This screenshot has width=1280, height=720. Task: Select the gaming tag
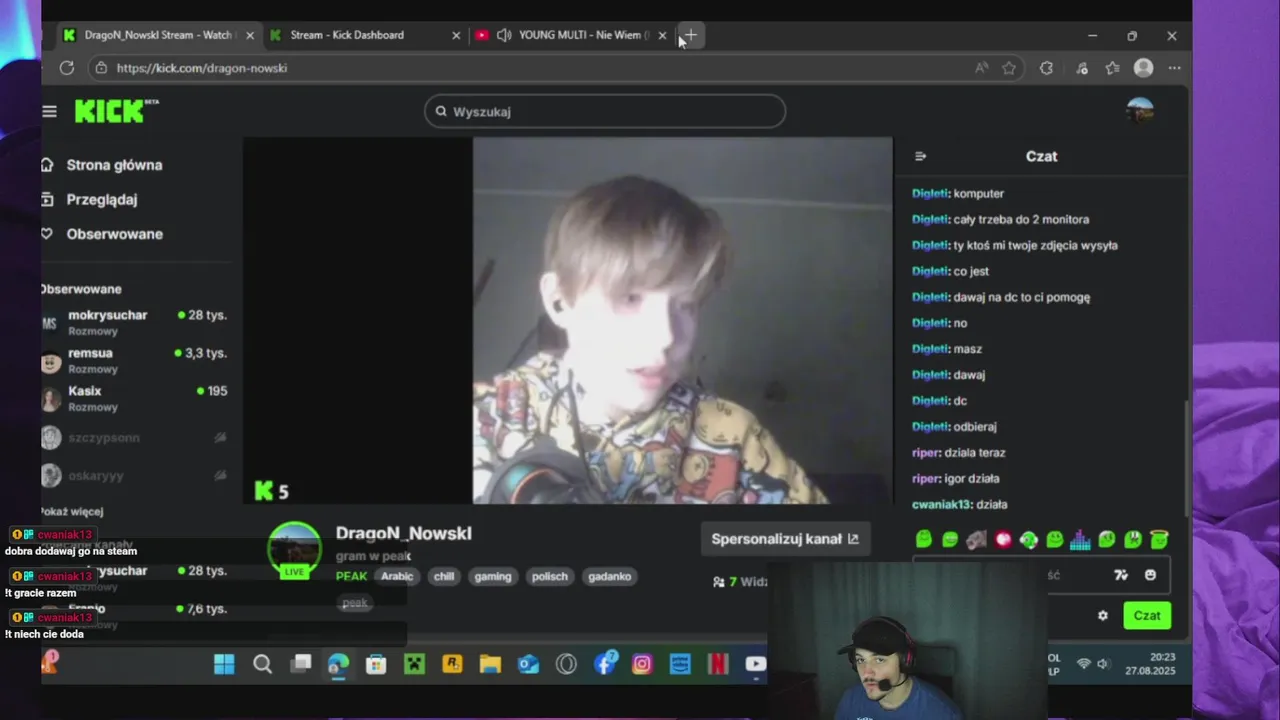(x=493, y=576)
